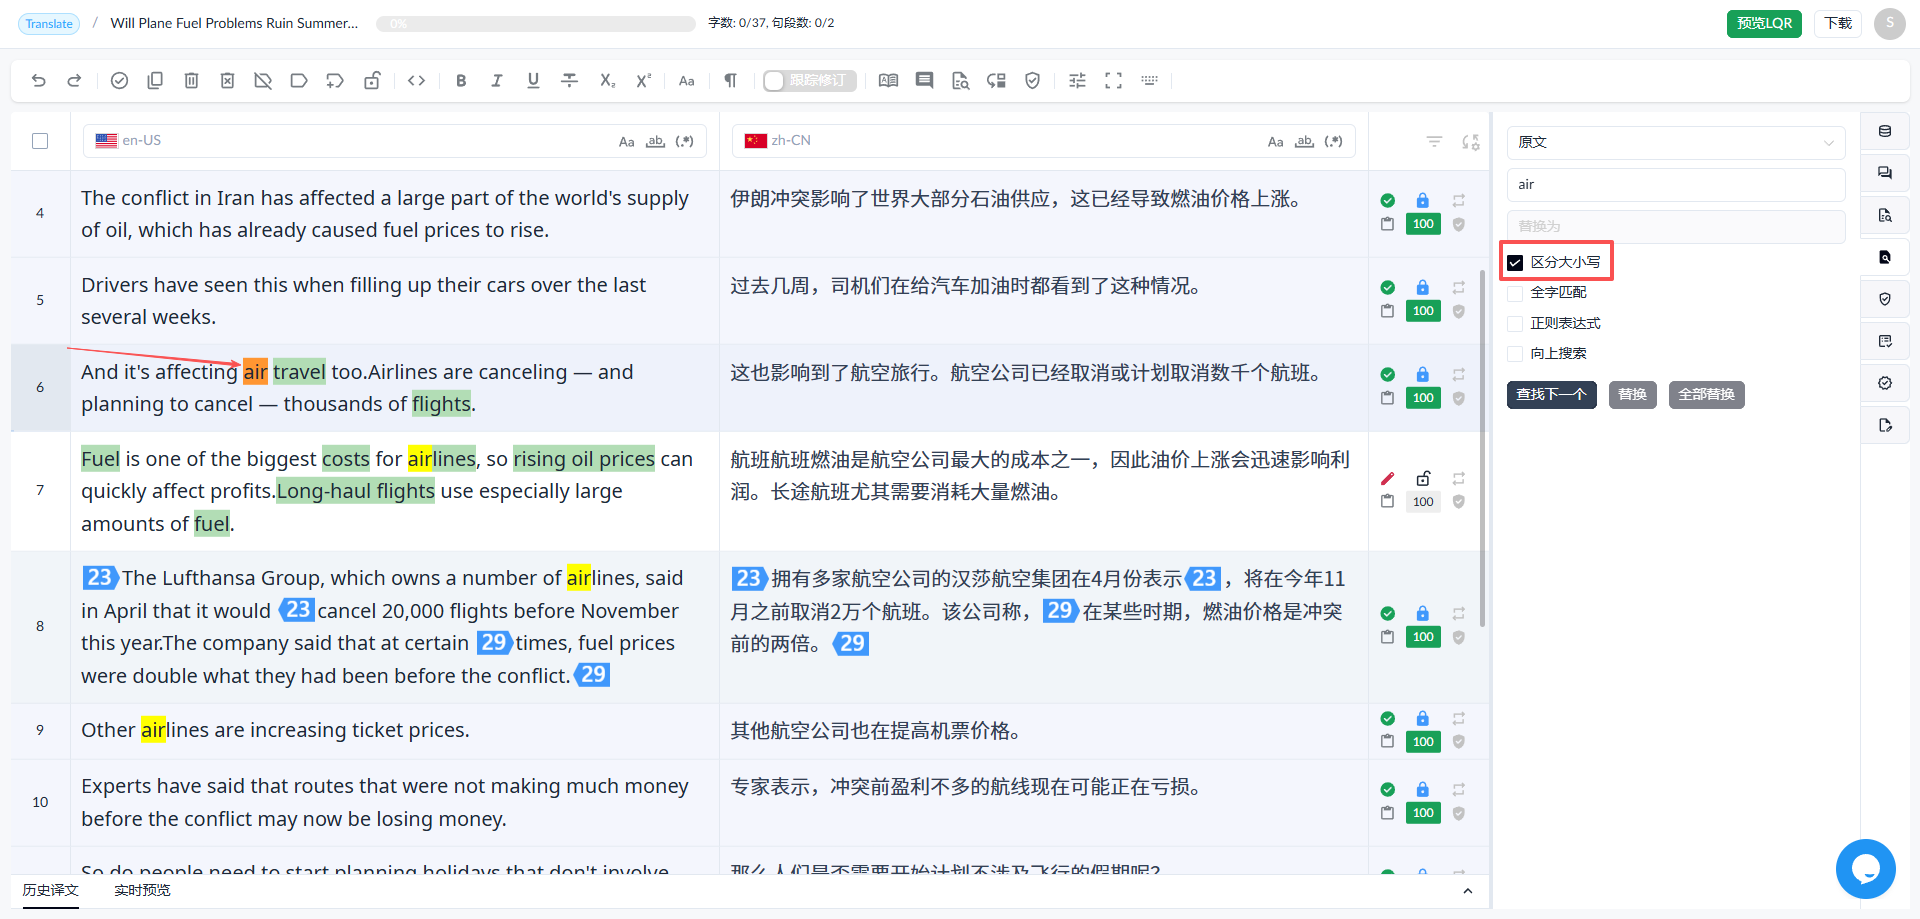This screenshot has height=919, width=1920.
Task: Click the lock segment icon in toolbar
Action: point(372,81)
